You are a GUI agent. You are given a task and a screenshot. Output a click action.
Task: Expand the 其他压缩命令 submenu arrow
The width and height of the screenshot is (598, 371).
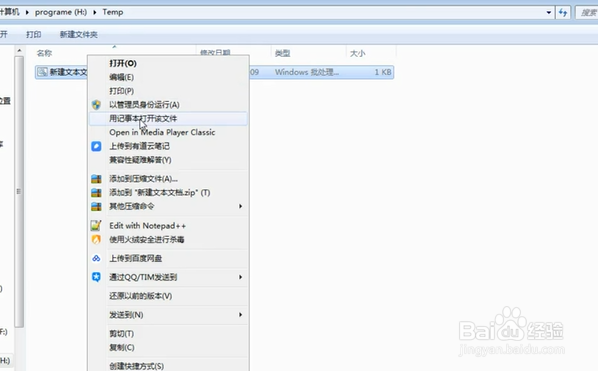pyautogui.click(x=240, y=206)
